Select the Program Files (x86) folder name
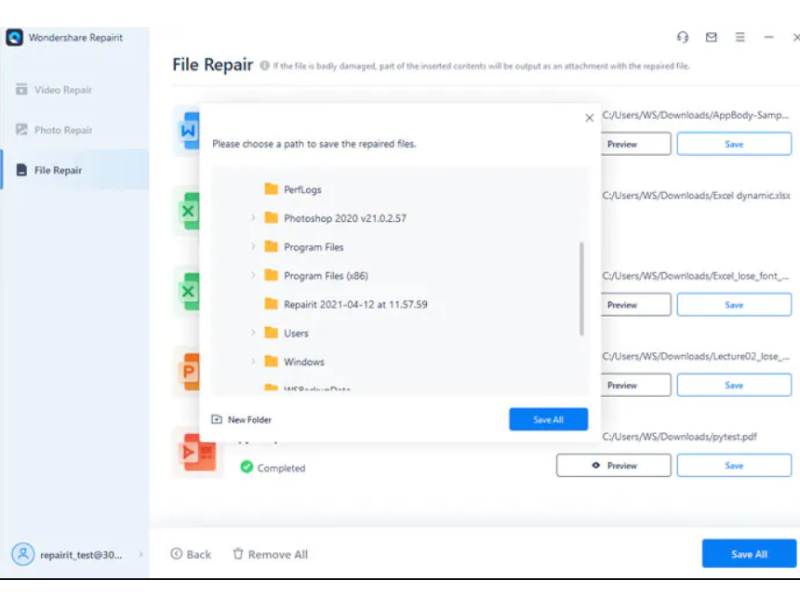The height and width of the screenshot is (600, 800). (326, 276)
